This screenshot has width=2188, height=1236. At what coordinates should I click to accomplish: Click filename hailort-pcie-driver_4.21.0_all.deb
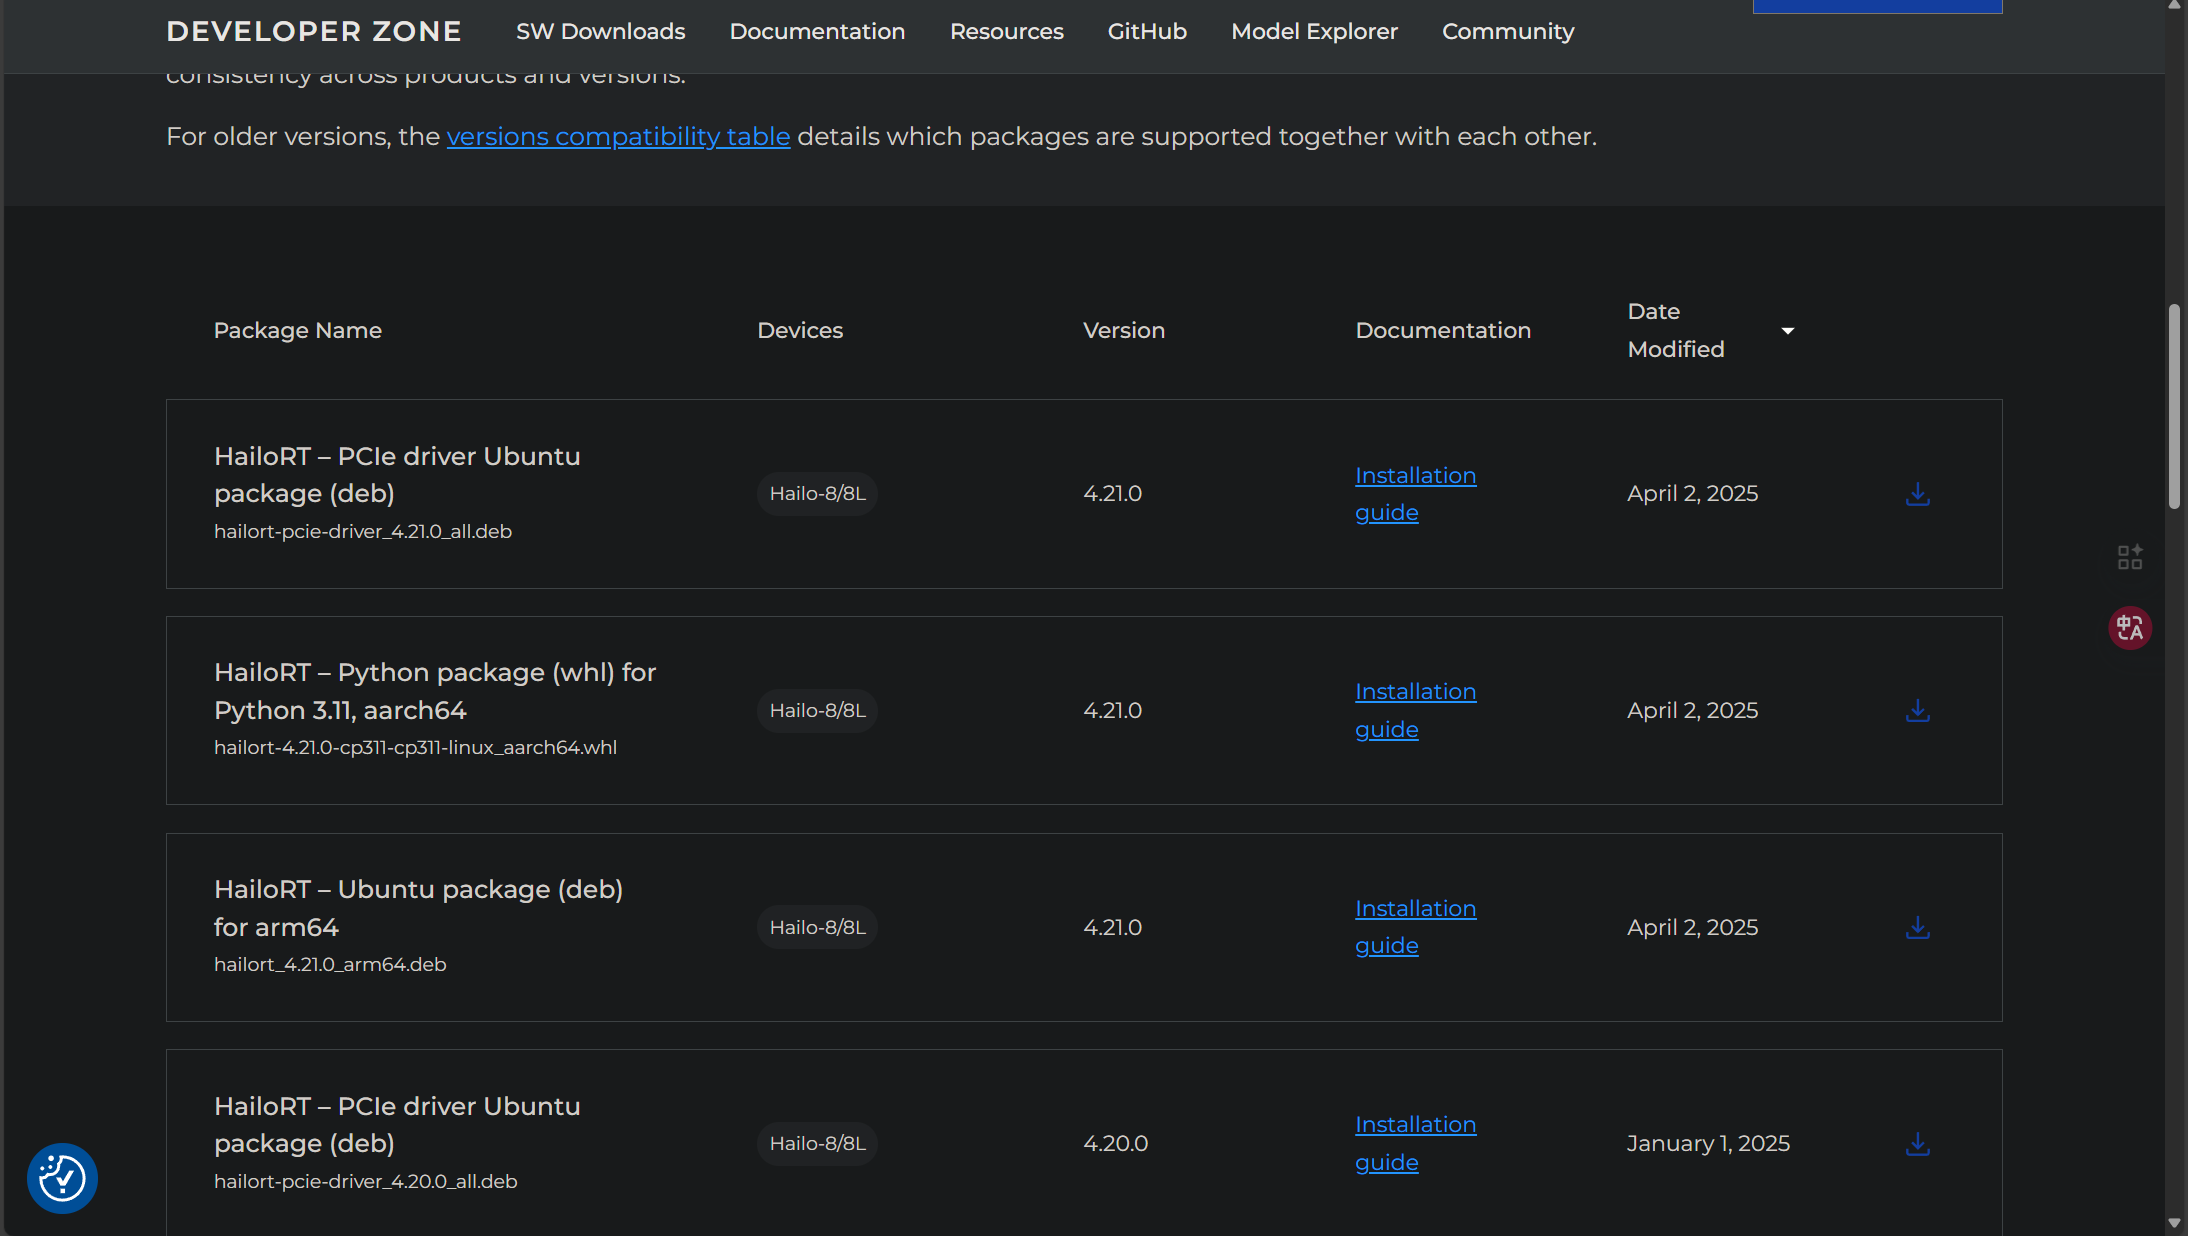point(363,532)
